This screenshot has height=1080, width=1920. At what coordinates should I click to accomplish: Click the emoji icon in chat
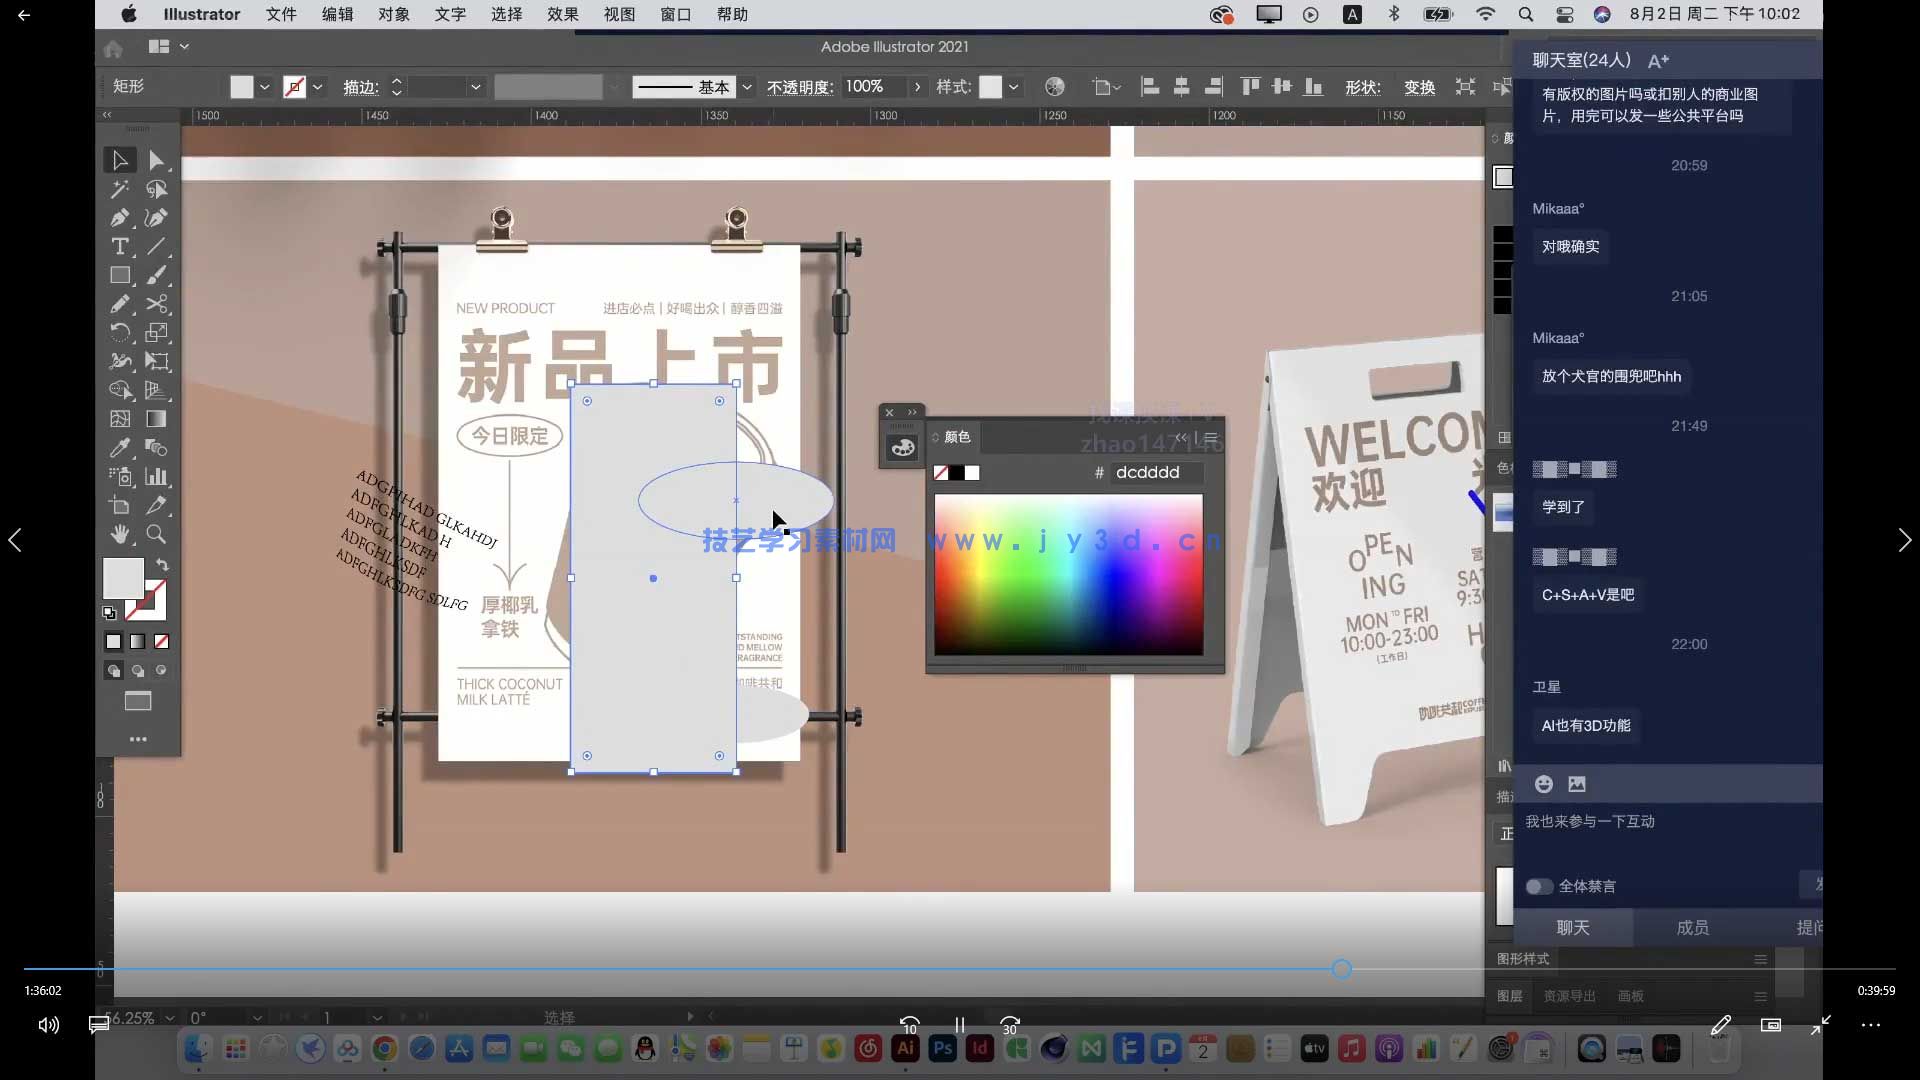(x=1544, y=784)
